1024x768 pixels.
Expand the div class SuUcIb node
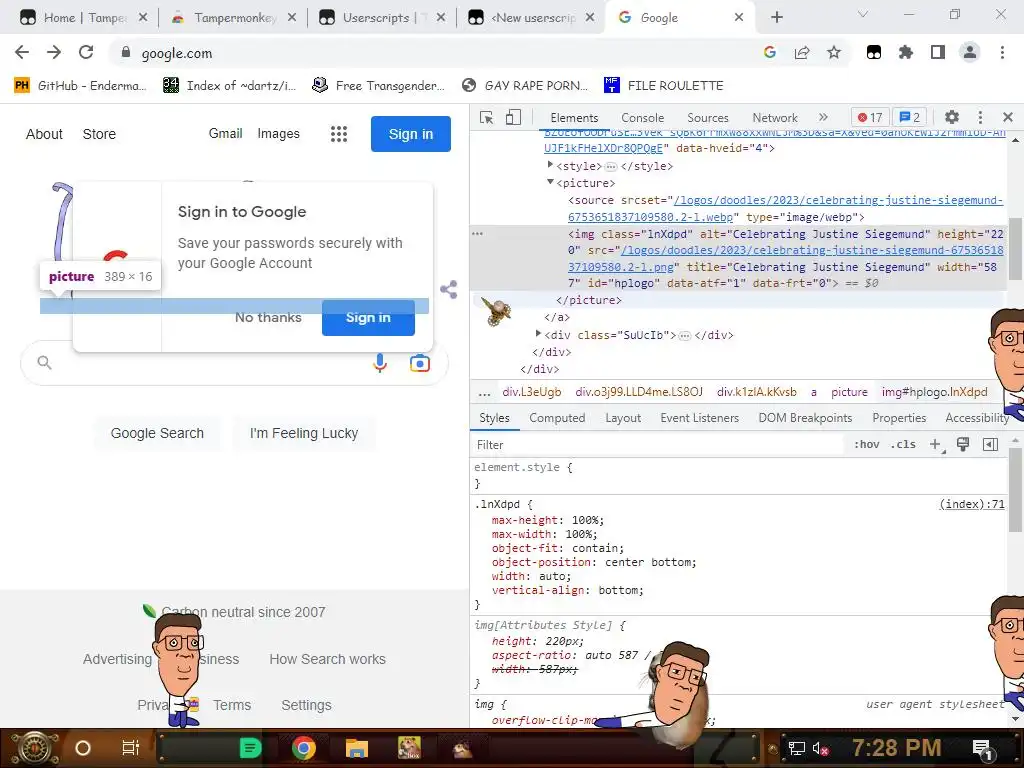[x=538, y=334]
